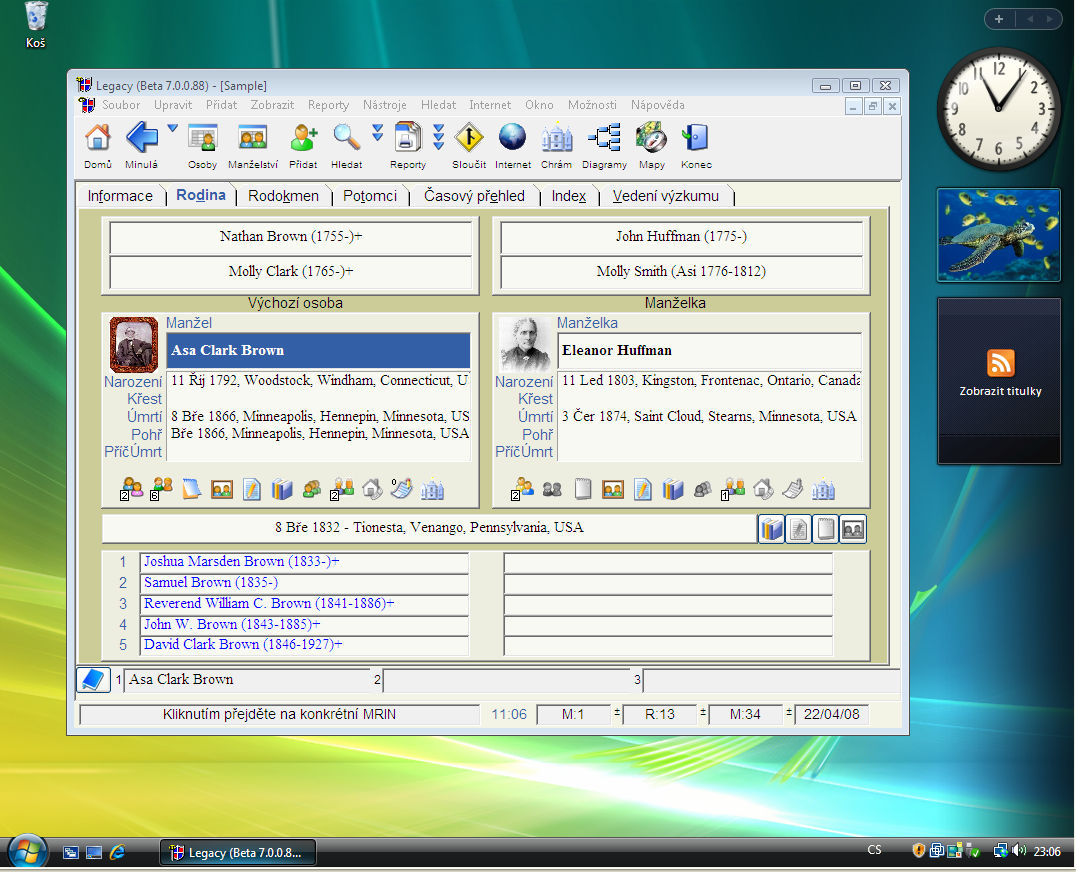Click Eleanor Huffman's portrait photo
Viewport: 1076px width, 872px height.
point(525,344)
